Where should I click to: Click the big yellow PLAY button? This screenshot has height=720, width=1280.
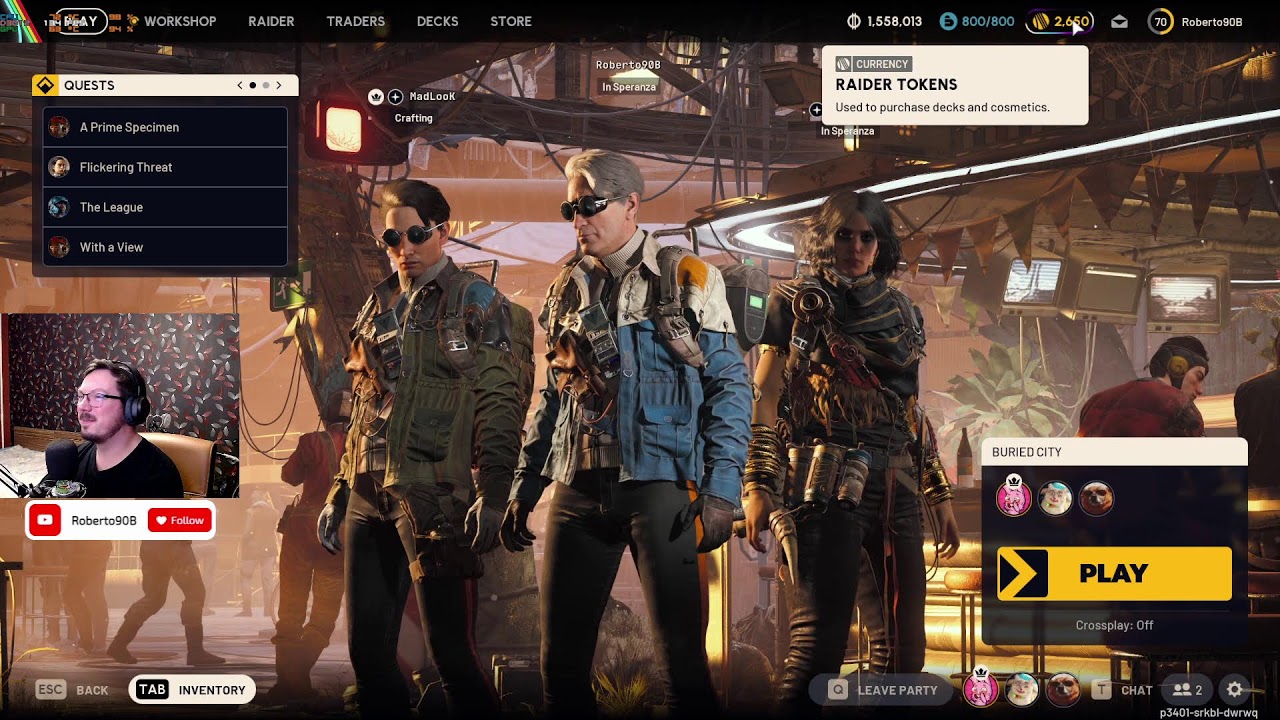click(x=1114, y=573)
